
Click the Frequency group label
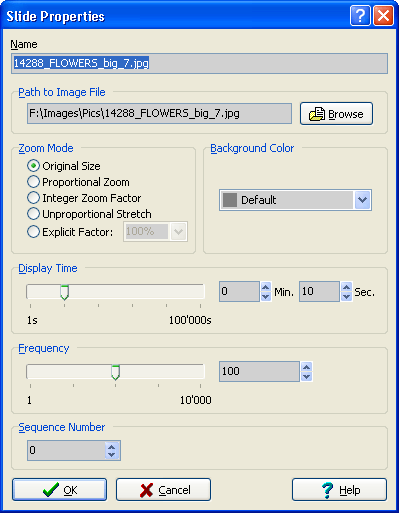click(x=44, y=348)
